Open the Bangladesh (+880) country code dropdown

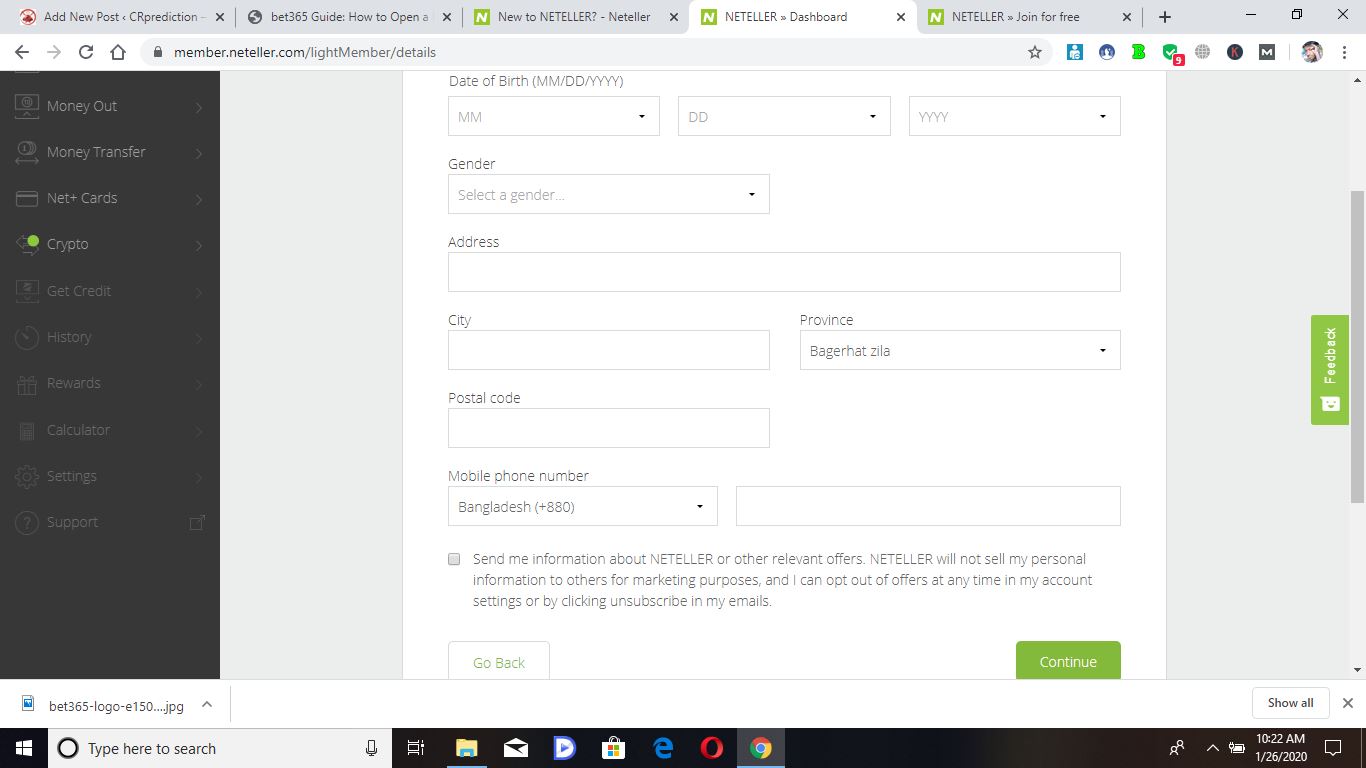pos(583,506)
